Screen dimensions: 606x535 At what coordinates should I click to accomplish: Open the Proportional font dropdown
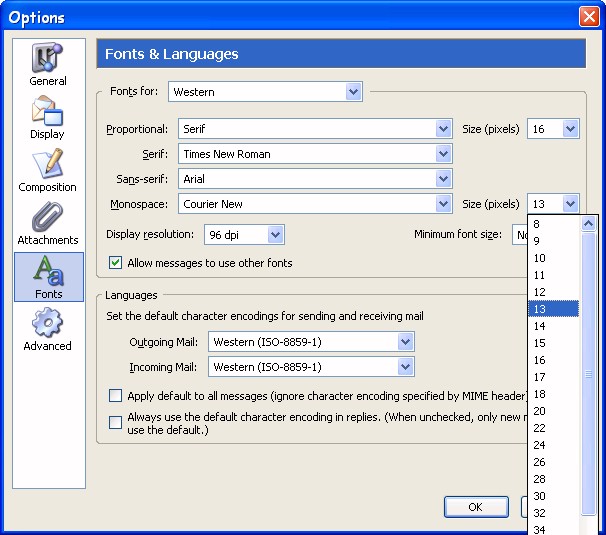315,129
